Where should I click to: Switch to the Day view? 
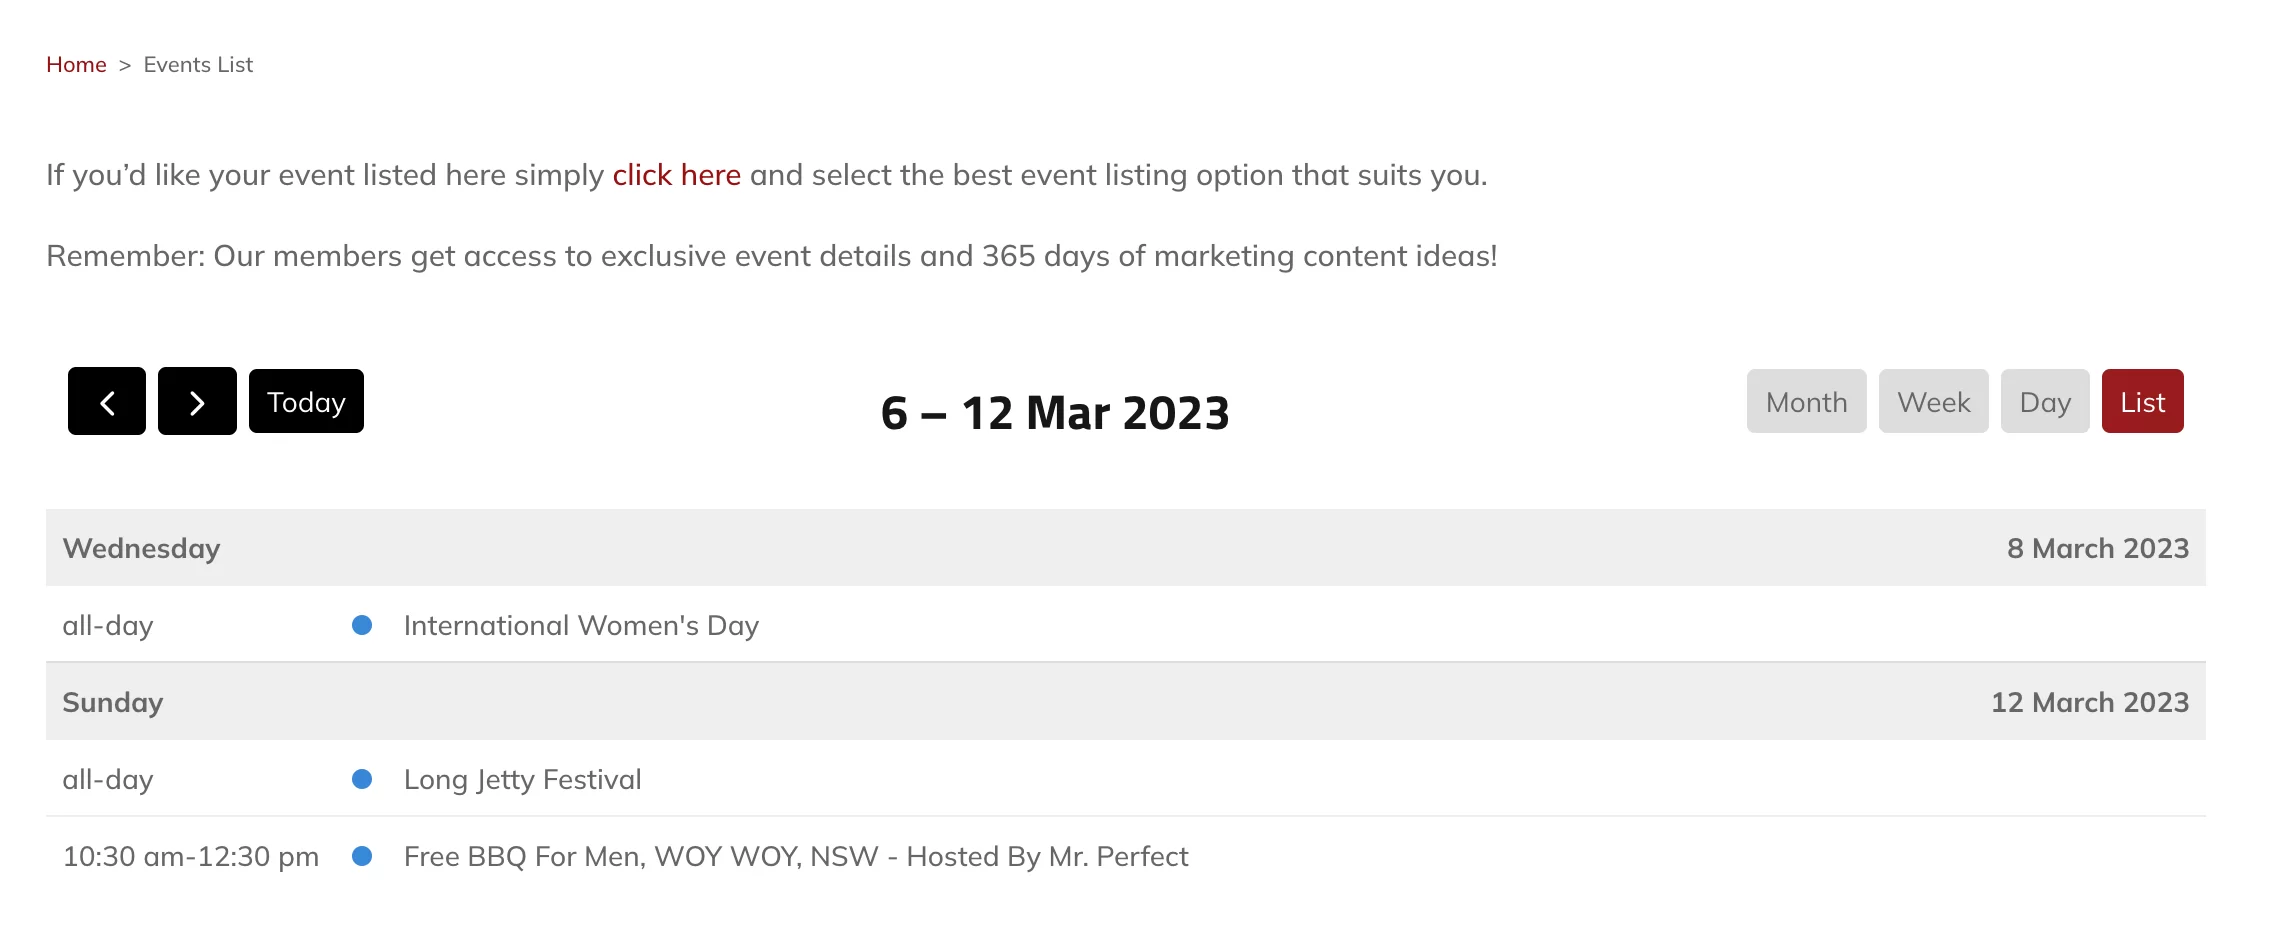pyautogui.click(x=2044, y=402)
